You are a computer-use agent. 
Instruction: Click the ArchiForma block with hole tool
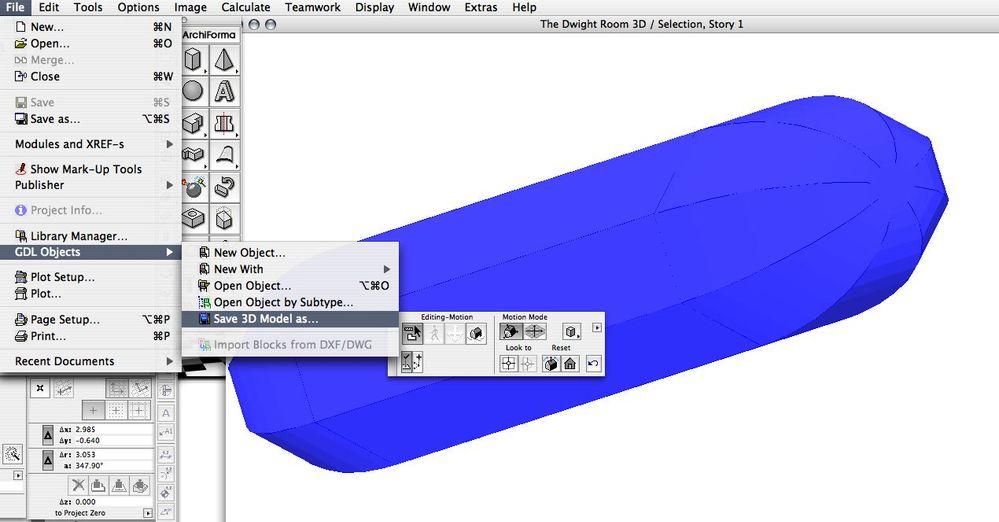194,218
